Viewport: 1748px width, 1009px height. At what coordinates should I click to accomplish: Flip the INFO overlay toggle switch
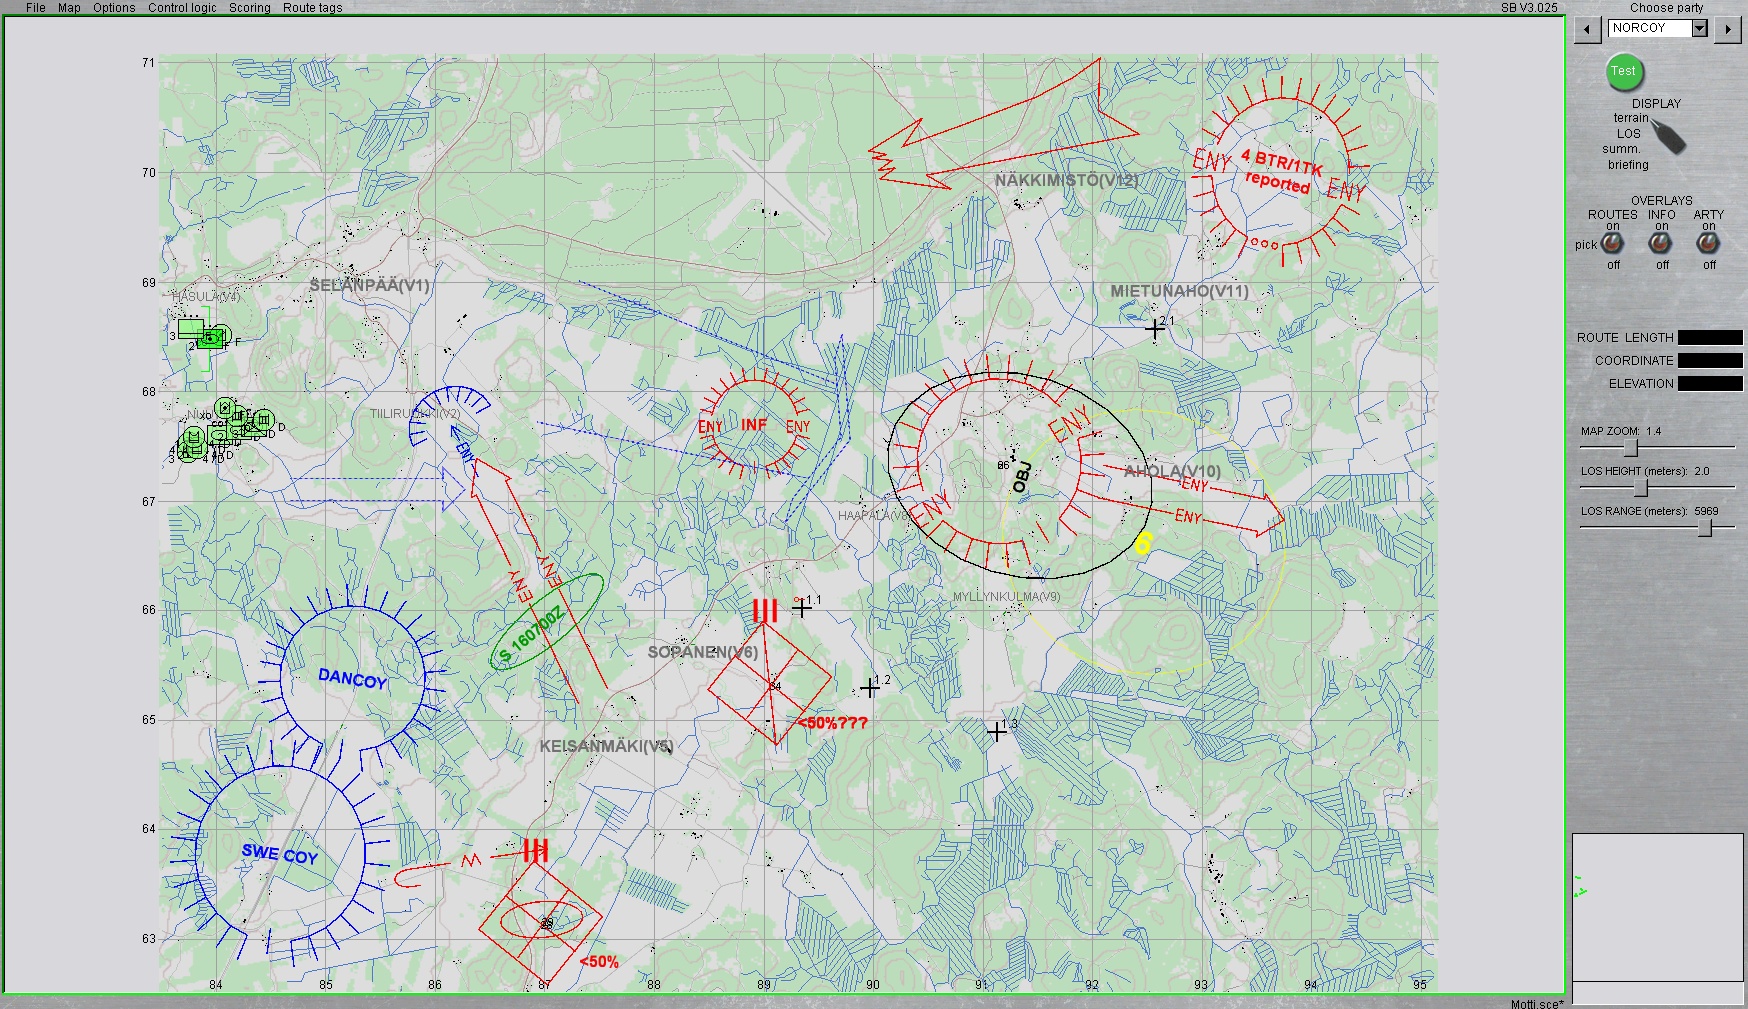tap(1661, 243)
